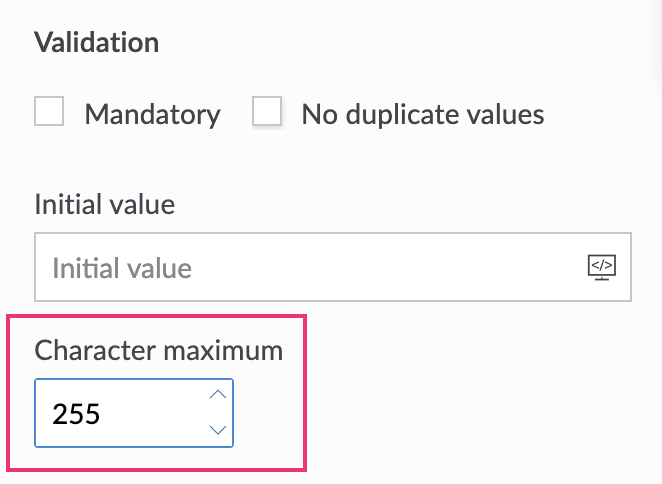Place cursor after 255 in the number field

(x=103, y=413)
